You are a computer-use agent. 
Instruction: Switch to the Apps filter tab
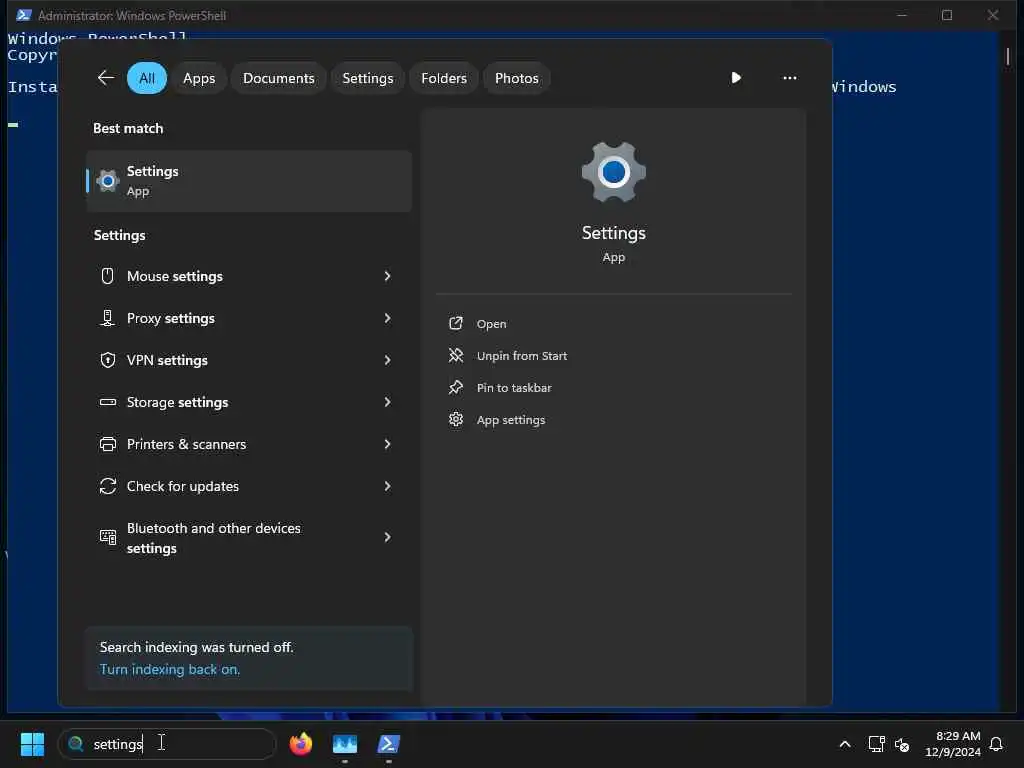tap(199, 78)
